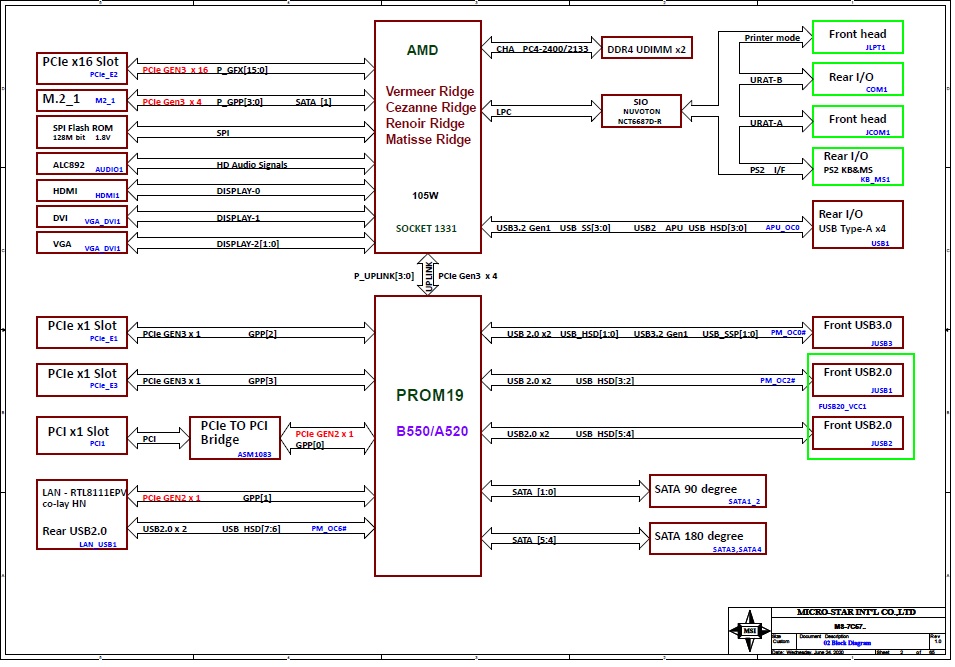The image size is (955, 667).
Task: Click the Rear I/O COM1 block
Action: (857, 81)
